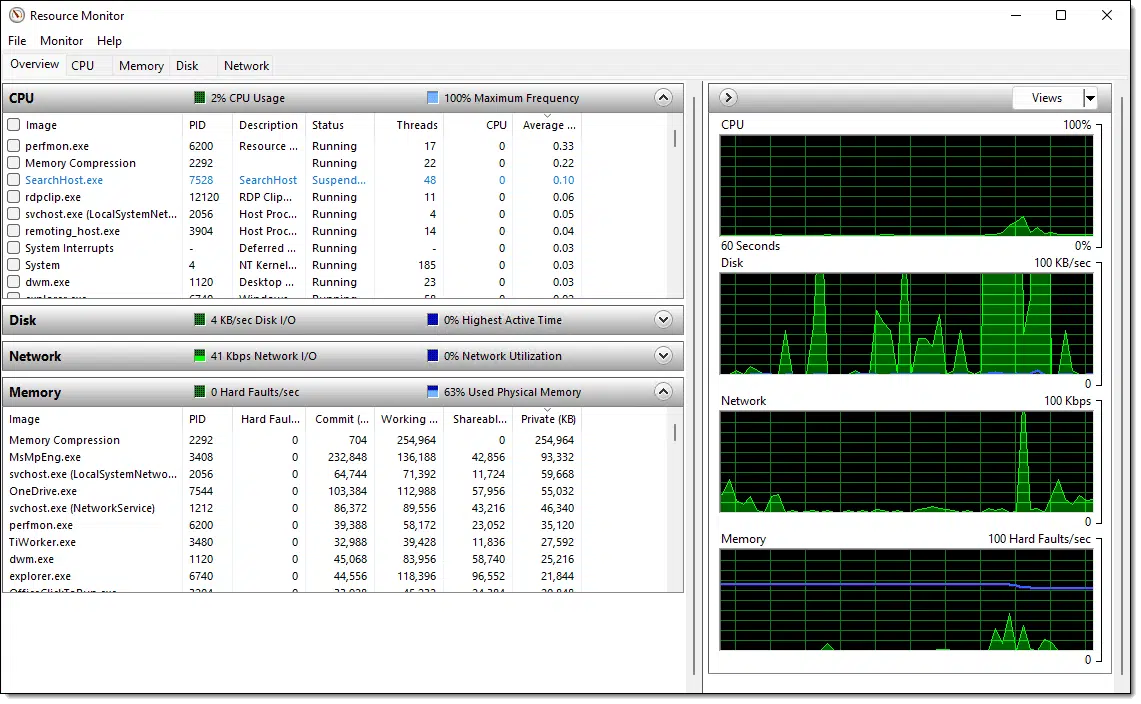This screenshot has width=1141, height=704.
Task: Check the svchost.exe (LocalSystemNet...) checkbox
Action: pos(13,214)
